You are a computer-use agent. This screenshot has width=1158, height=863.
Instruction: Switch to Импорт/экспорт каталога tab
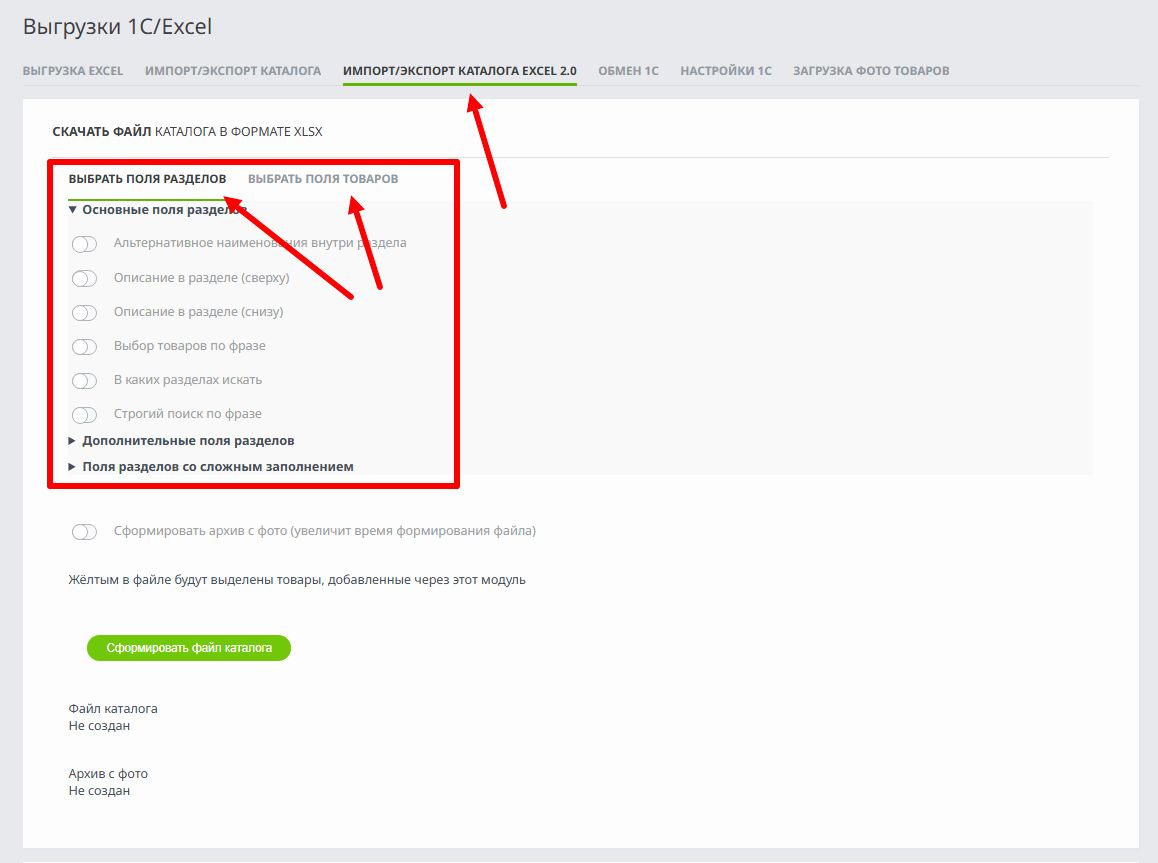click(x=233, y=71)
